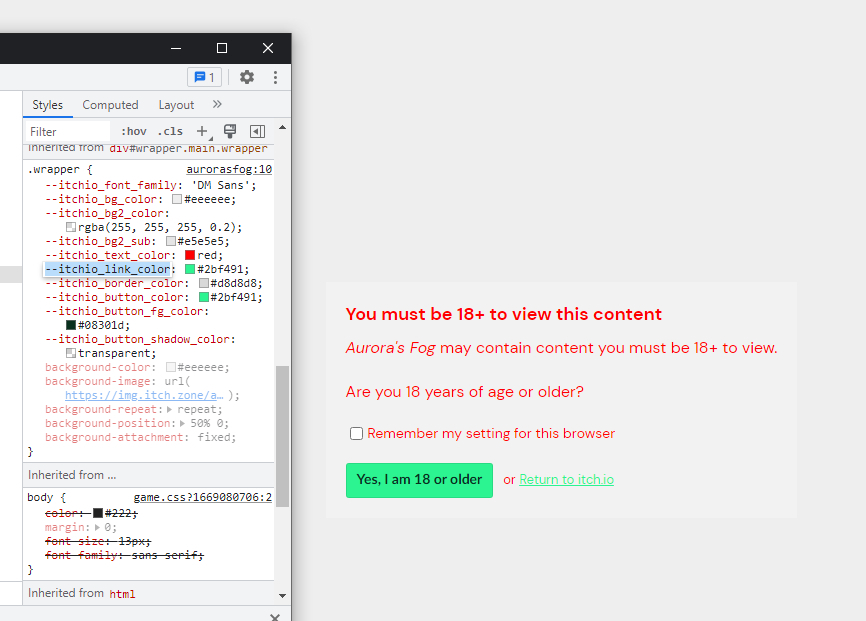This screenshot has height=621, width=866.
Task: Follow the Return to itch.io link
Action: point(567,480)
